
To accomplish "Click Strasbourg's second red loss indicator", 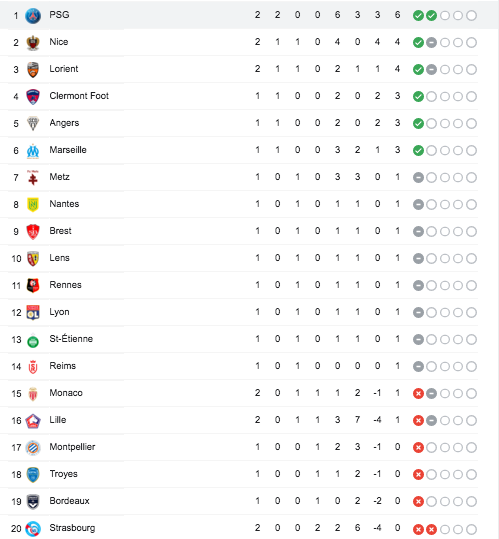I will (431, 529).
